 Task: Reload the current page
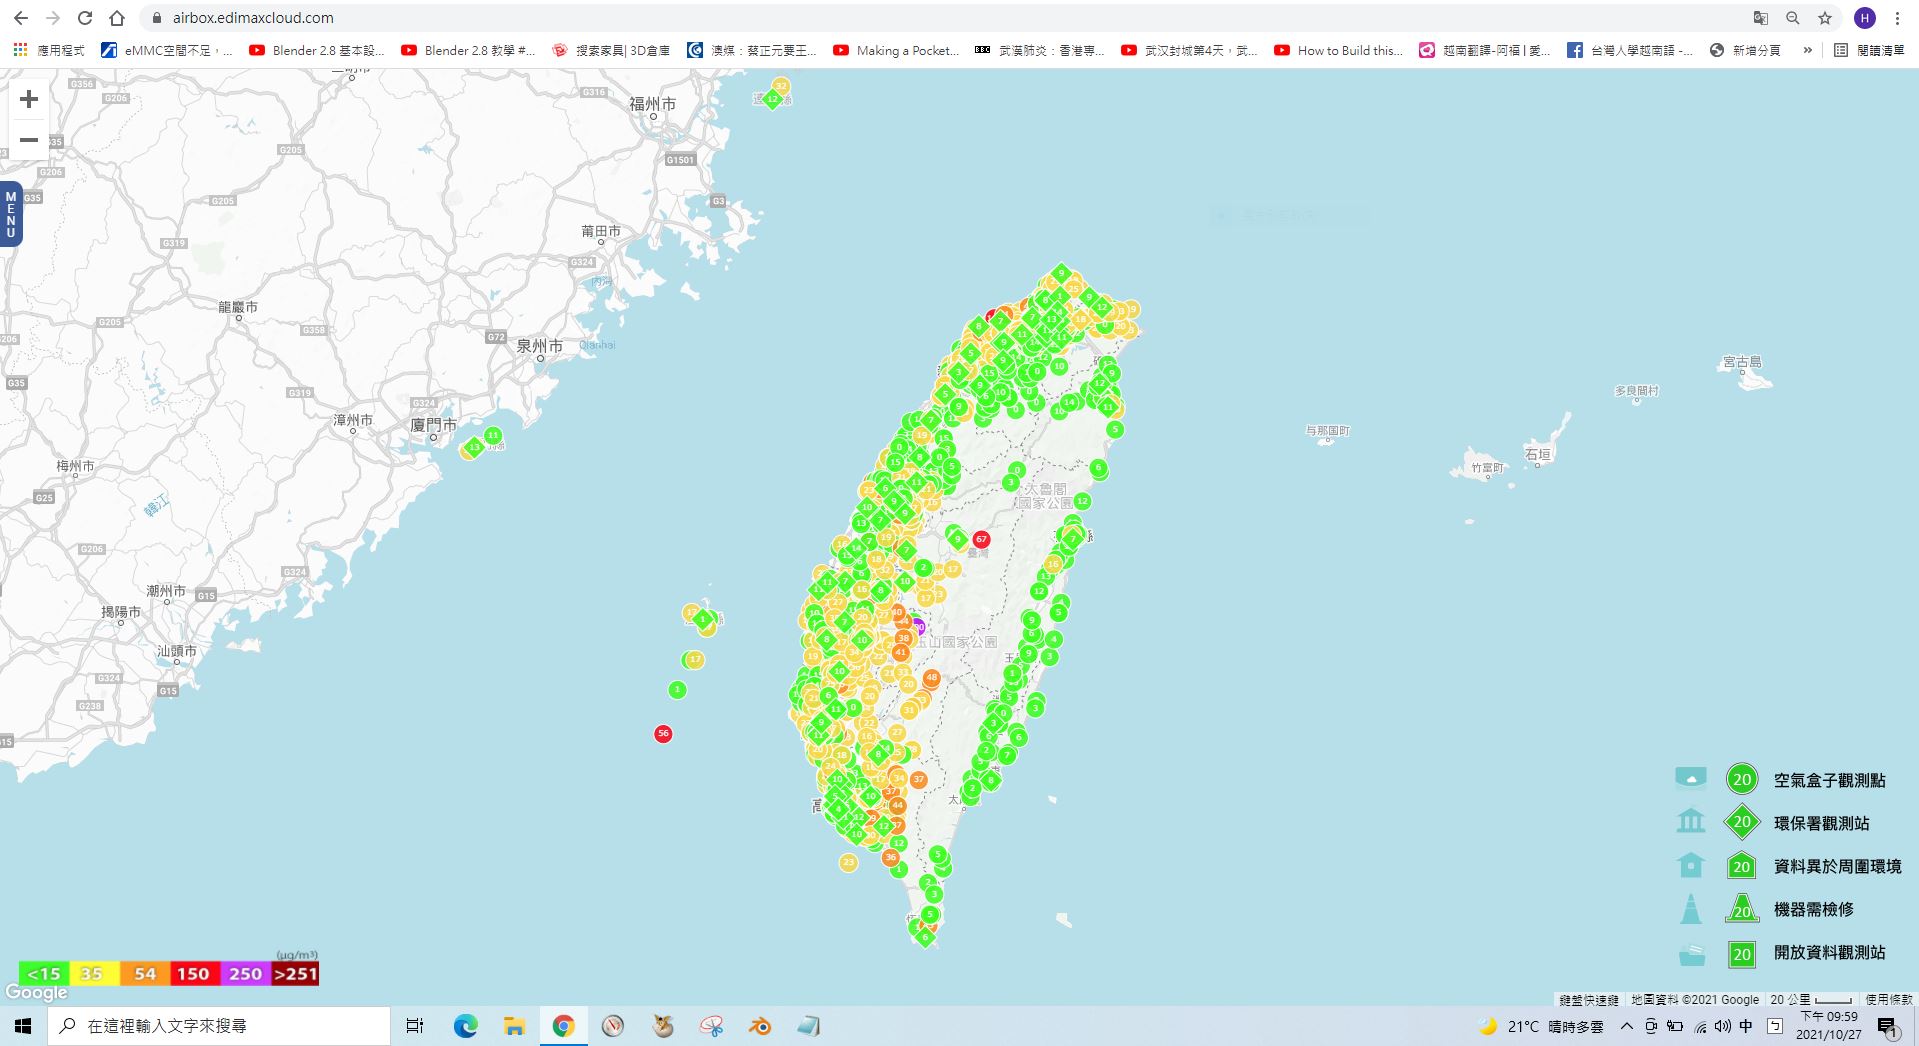[85, 18]
